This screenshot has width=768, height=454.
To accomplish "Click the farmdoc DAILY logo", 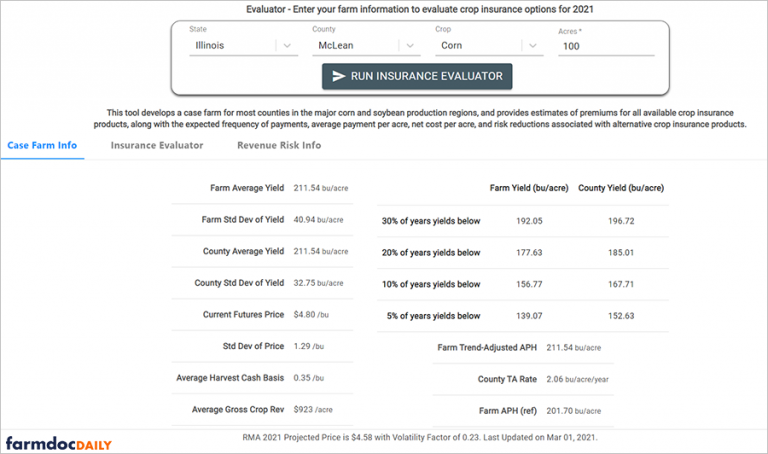I will [59, 444].
